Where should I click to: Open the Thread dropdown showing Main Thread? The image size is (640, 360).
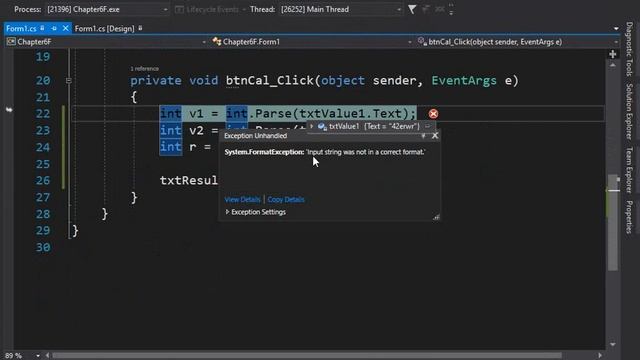[340, 9]
